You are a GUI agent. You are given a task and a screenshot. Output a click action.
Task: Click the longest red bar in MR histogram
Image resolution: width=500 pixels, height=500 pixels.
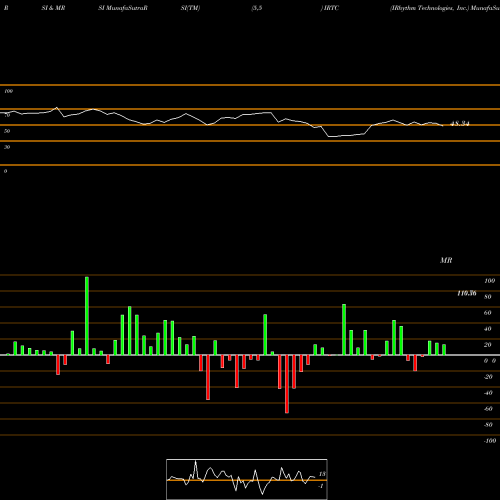pos(287,384)
